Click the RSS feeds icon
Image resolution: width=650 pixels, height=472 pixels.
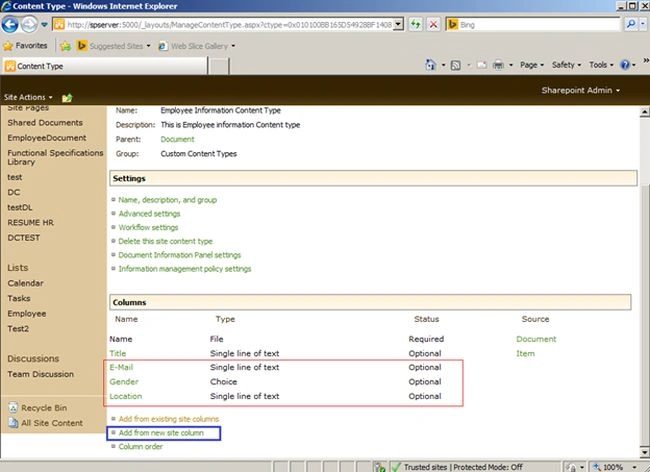(456, 65)
